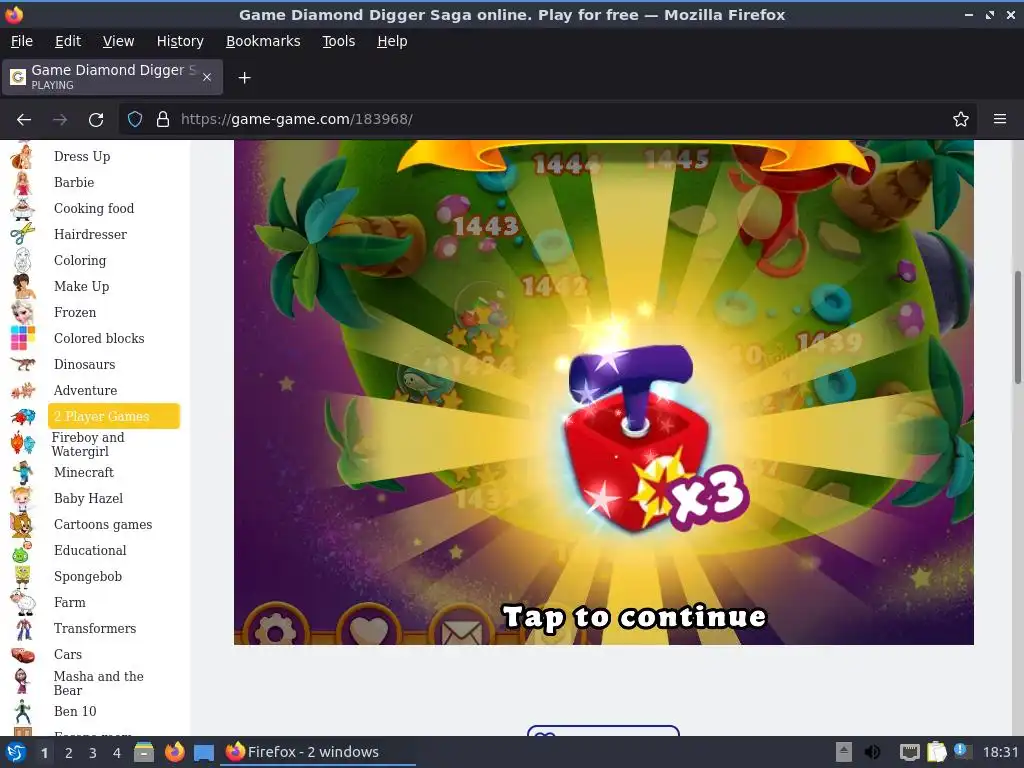
Task: Open the Firefox hamburger application menu
Action: (x=1000, y=119)
